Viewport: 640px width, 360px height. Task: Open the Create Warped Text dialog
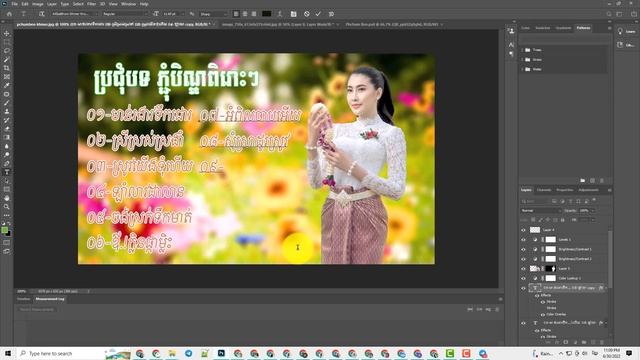[280, 14]
